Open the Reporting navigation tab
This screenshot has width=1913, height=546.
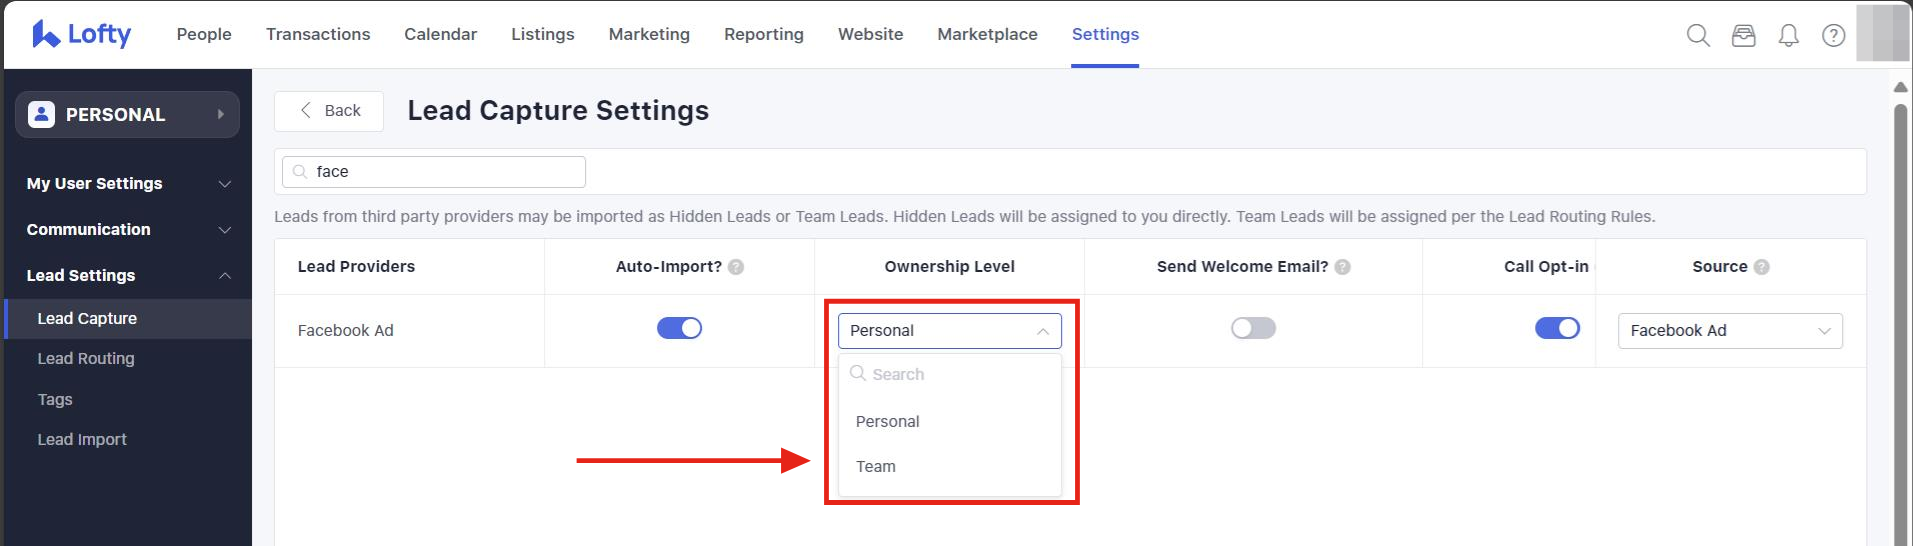(x=763, y=34)
